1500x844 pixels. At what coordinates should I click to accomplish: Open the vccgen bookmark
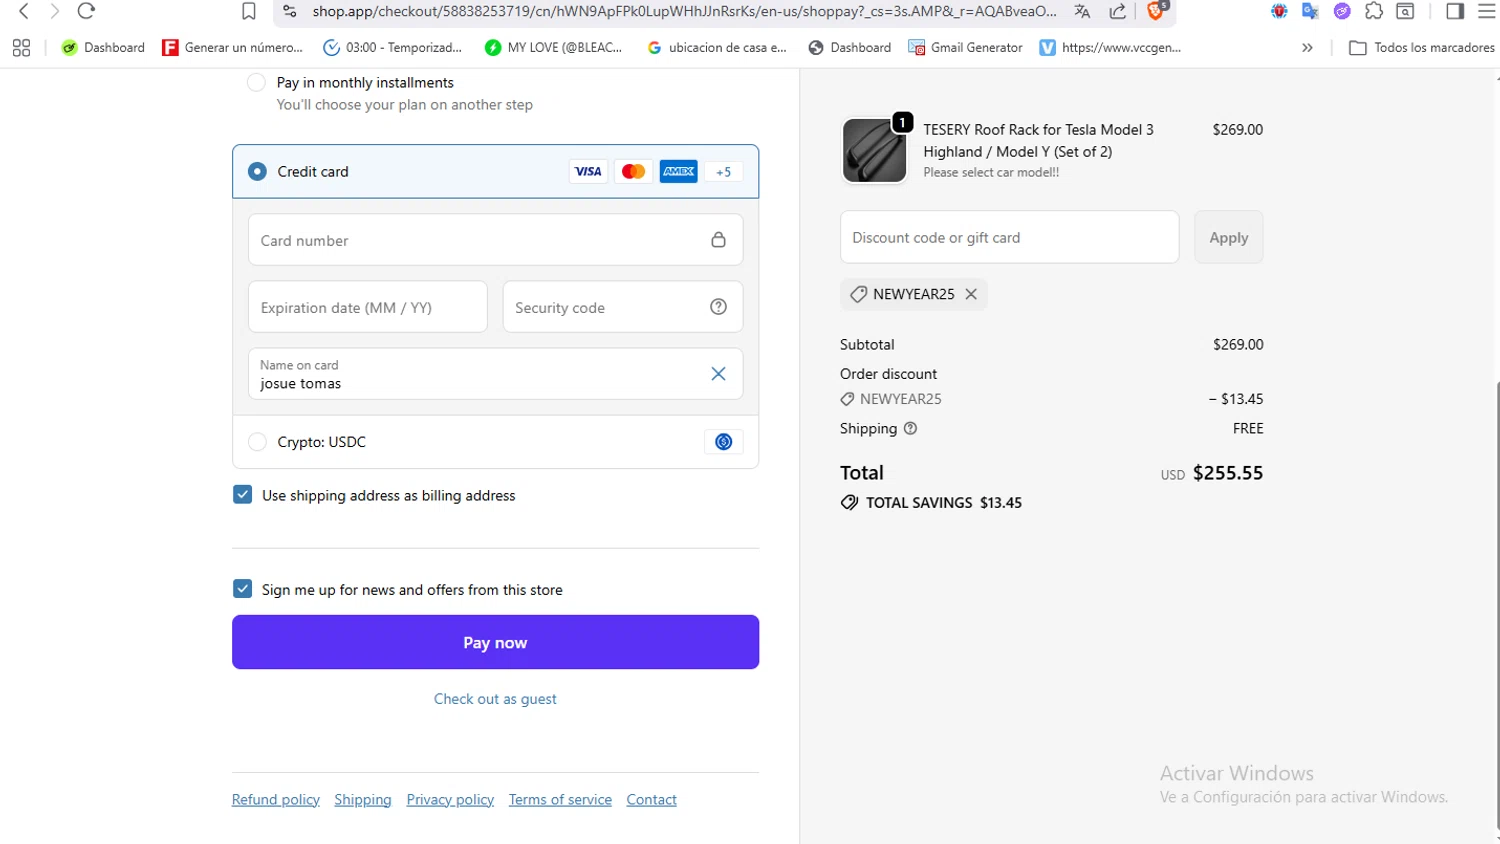[x=1111, y=48]
